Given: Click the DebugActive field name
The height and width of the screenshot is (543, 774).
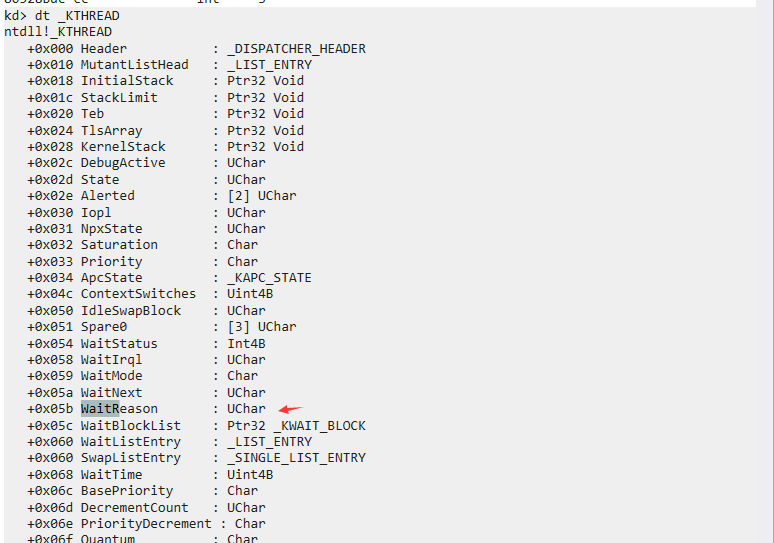Looking at the screenshot, I should point(123,163).
